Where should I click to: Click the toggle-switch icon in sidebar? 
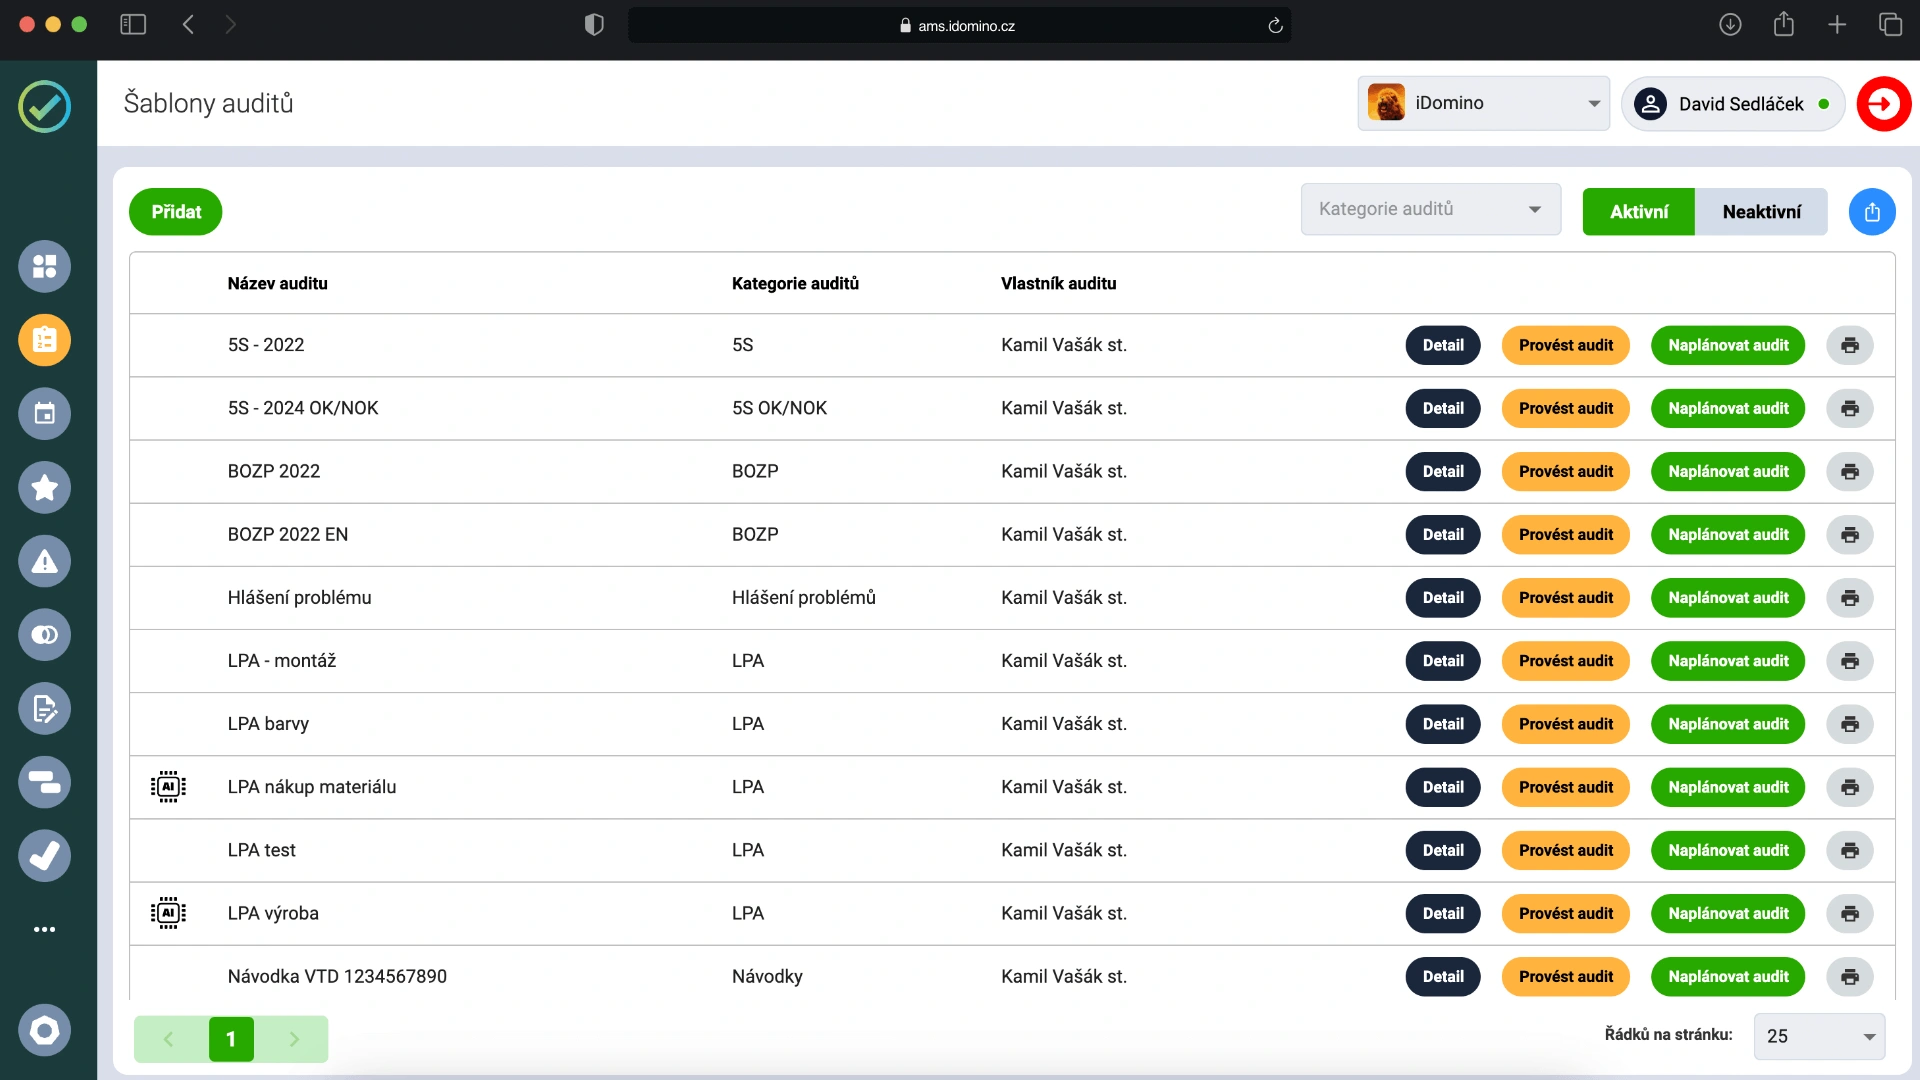[x=44, y=635]
